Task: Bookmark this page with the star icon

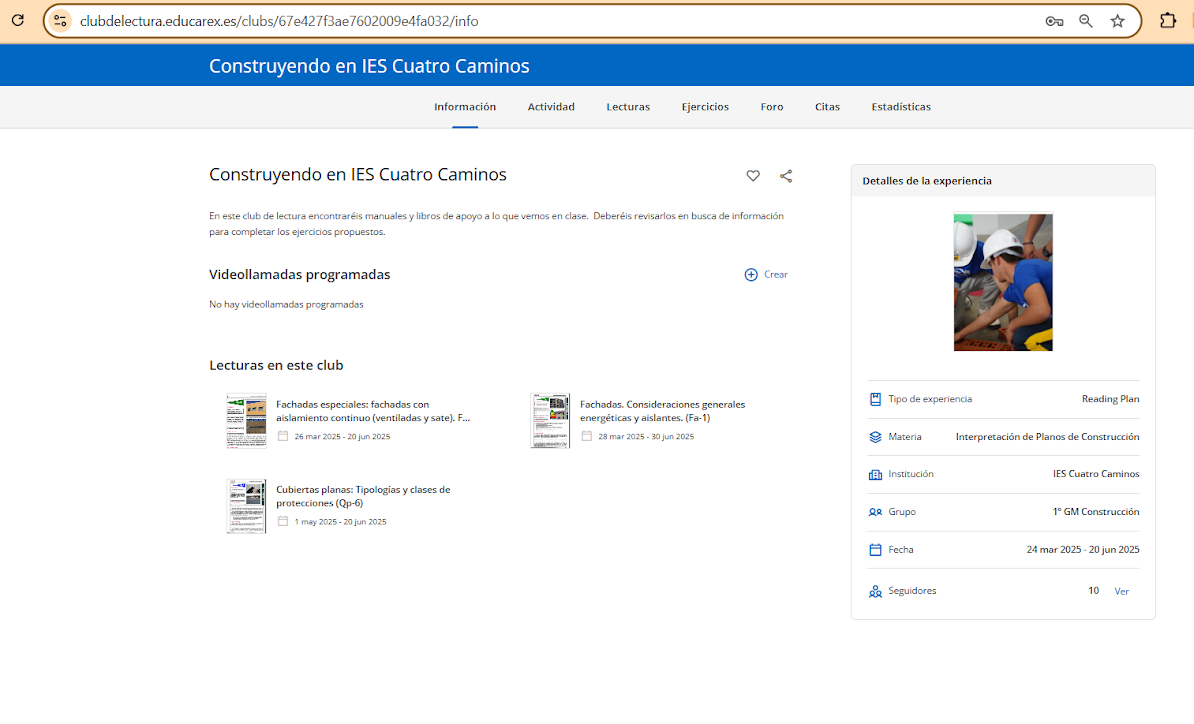Action: (x=1117, y=21)
